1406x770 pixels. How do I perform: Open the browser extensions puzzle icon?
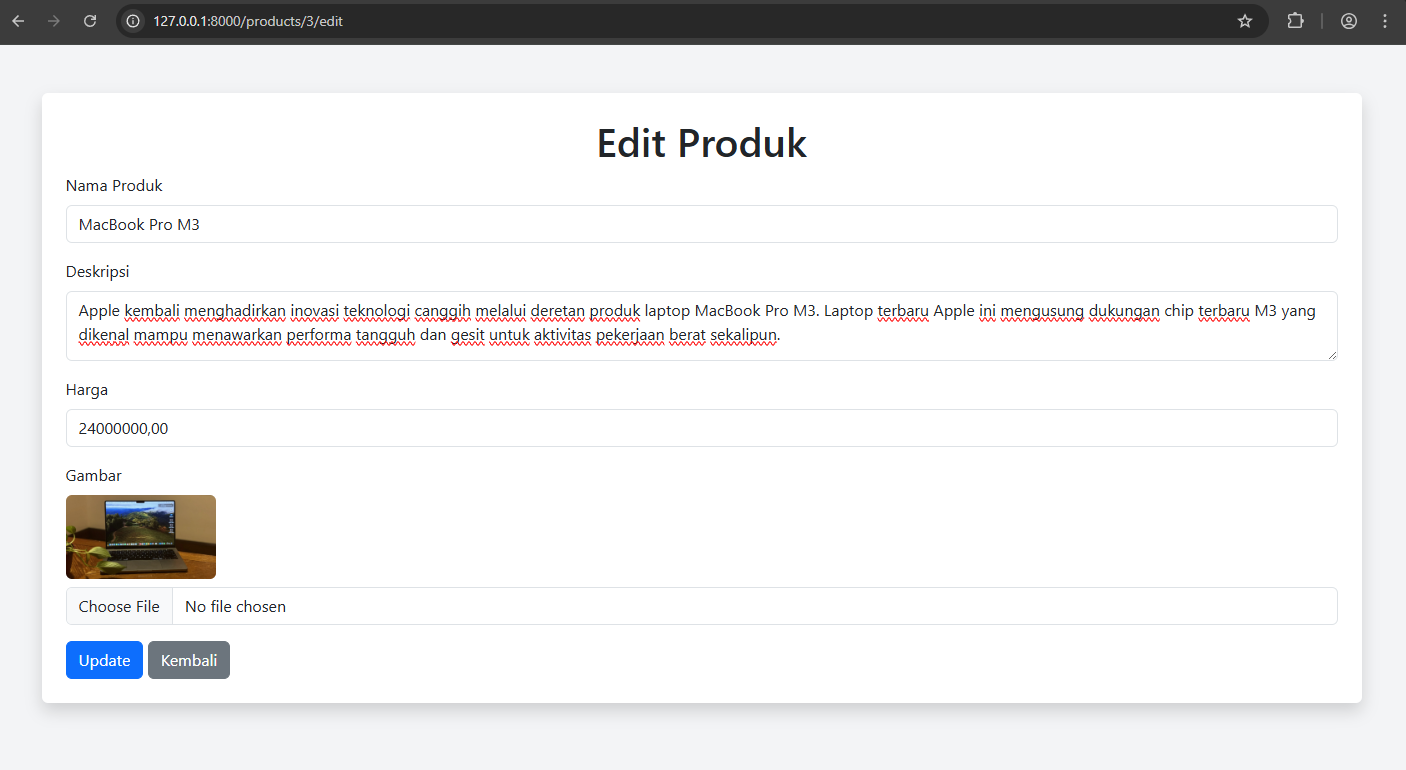pyautogui.click(x=1295, y=21)
